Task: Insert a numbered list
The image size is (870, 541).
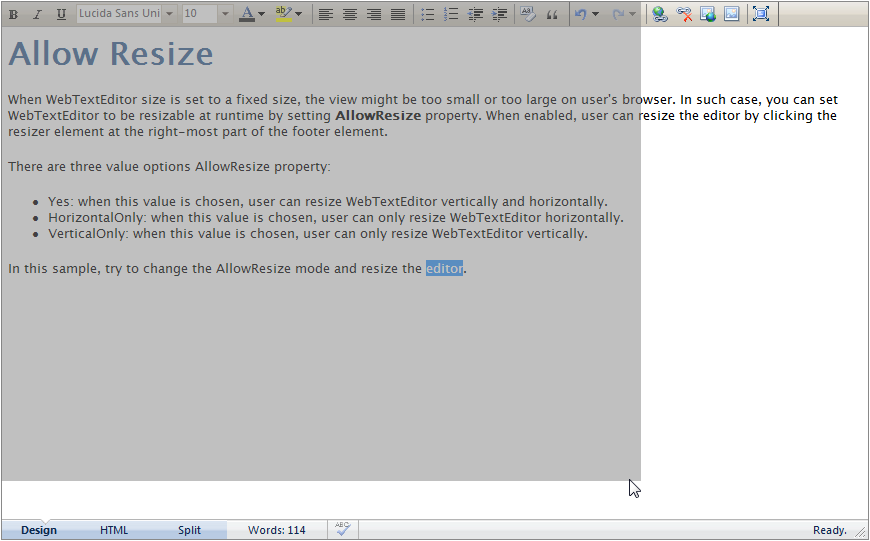Action: (451, 14)
